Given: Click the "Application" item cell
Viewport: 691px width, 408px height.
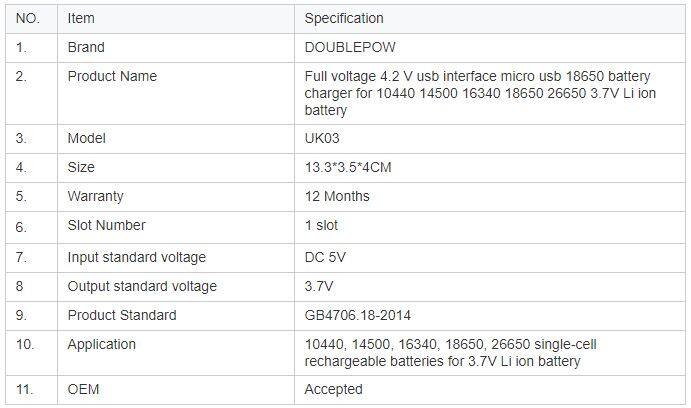Looking at the screenshot, I should click(102, 344).
